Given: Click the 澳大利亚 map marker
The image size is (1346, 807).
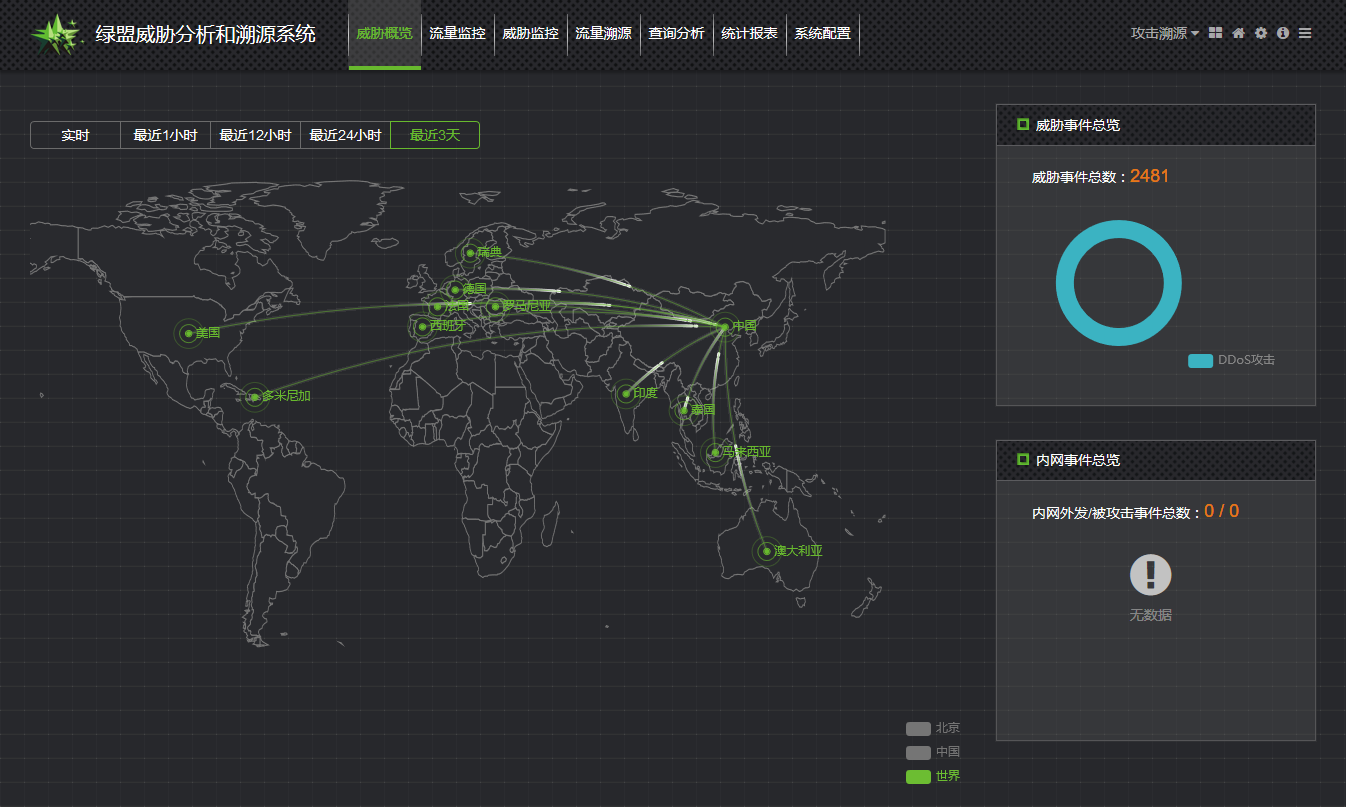Looking at the screenshot, I should click(x=767, y=551).
